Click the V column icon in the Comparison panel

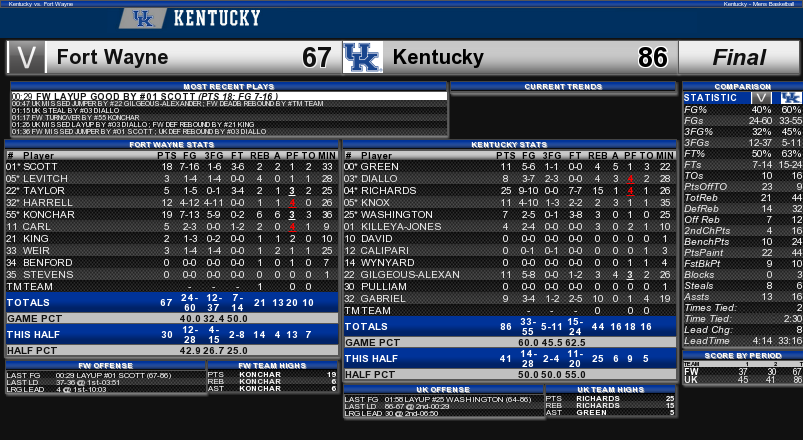761,98
